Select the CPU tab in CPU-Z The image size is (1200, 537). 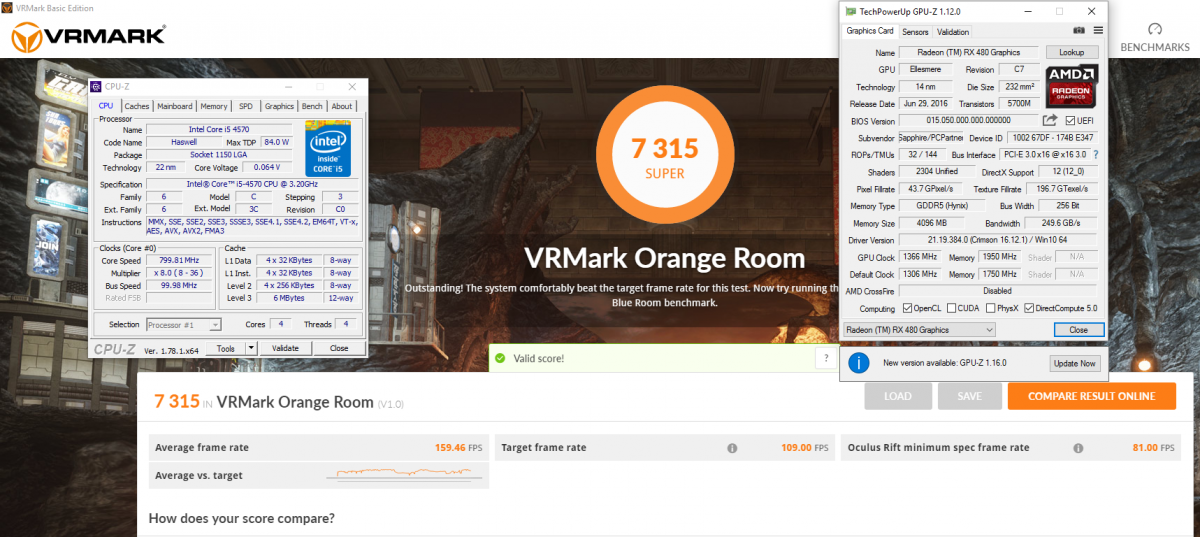click(106, 105)
